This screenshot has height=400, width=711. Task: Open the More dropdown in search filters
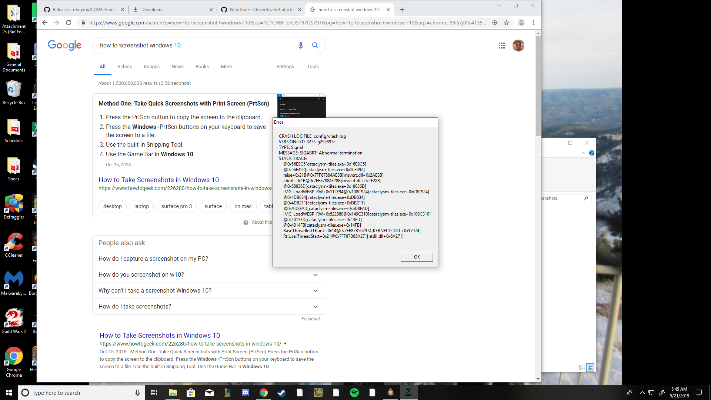click(226, 67)
